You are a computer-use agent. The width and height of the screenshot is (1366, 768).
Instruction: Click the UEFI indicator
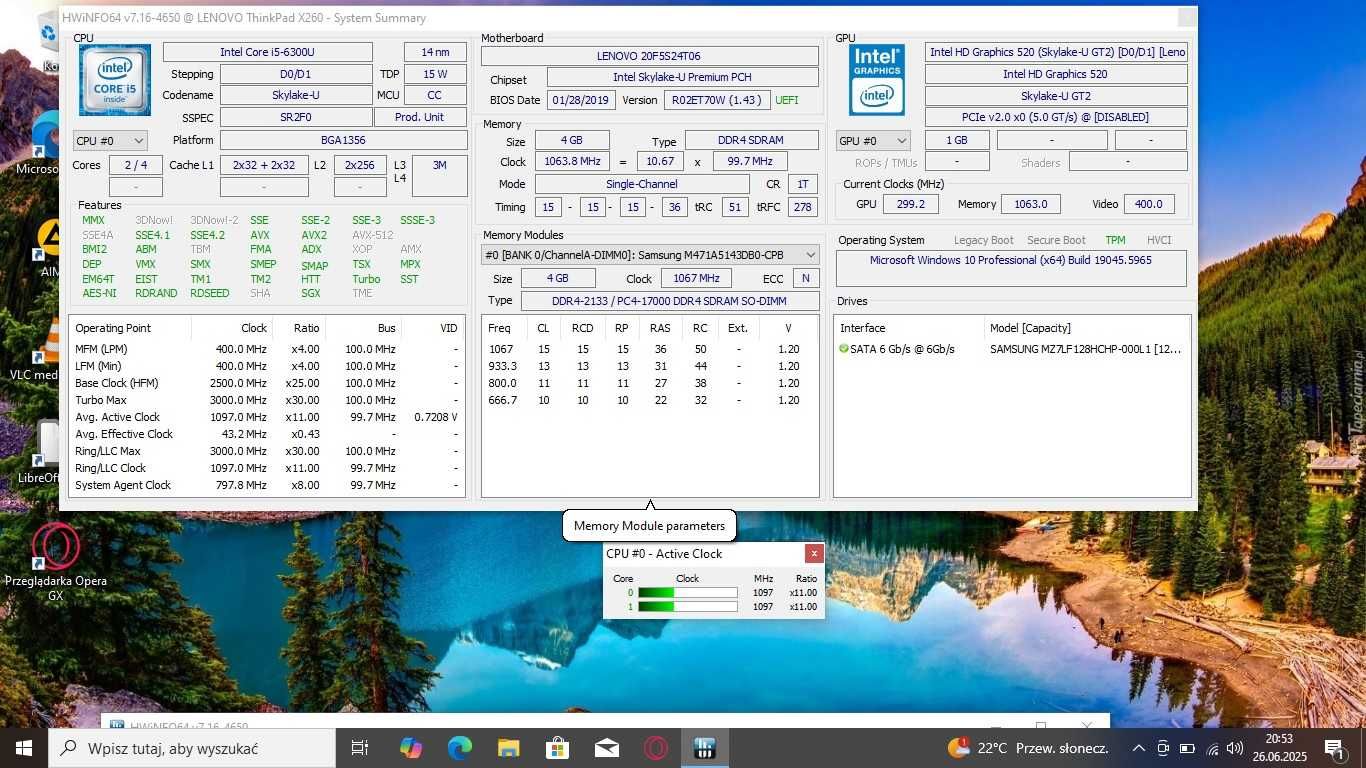click(x=786, y=100)
